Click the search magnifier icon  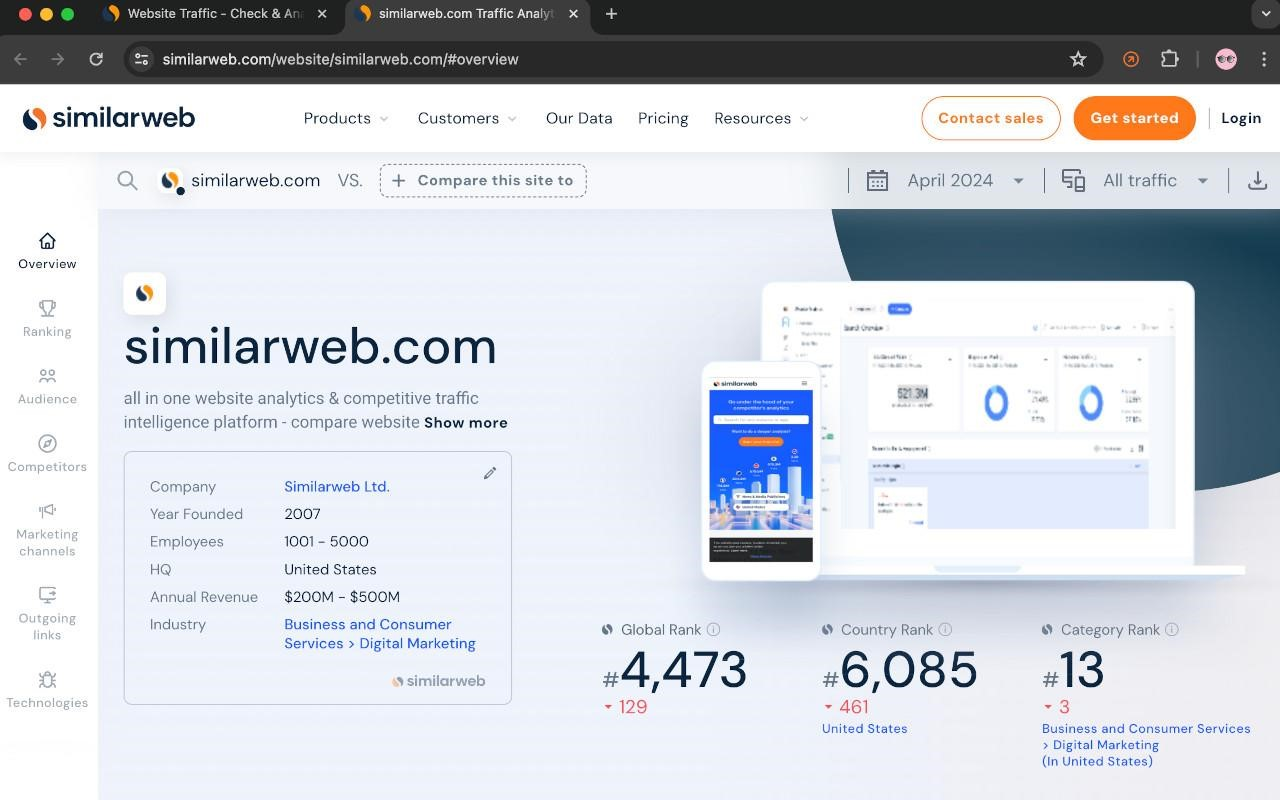point(127,180)
